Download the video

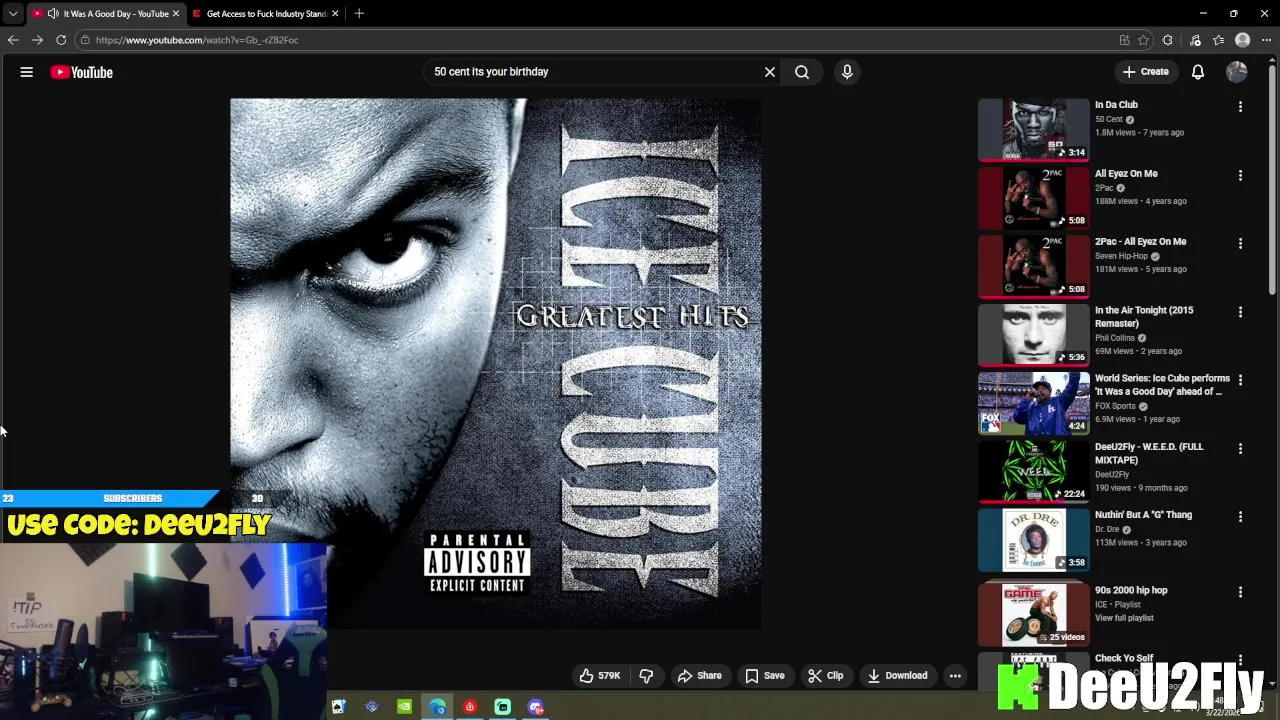[898, 676]
